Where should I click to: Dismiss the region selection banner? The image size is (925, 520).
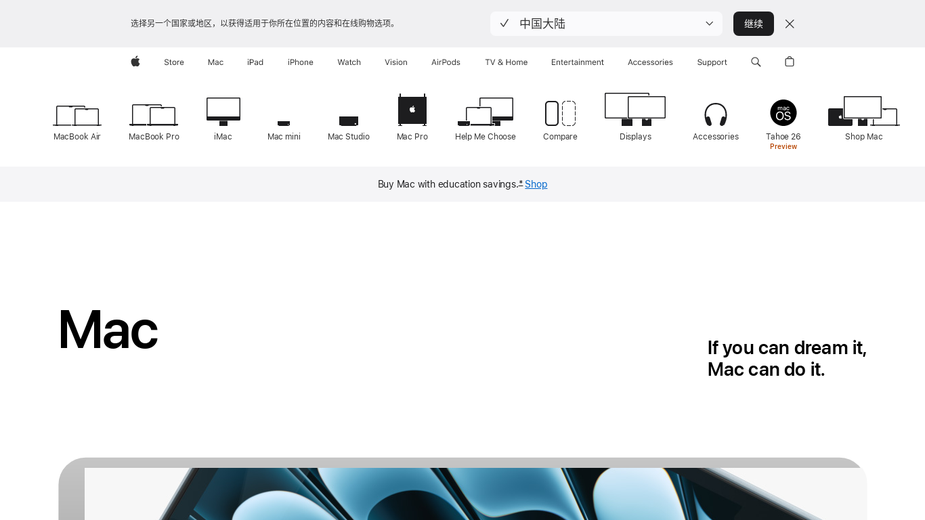[x=789, y=24]
